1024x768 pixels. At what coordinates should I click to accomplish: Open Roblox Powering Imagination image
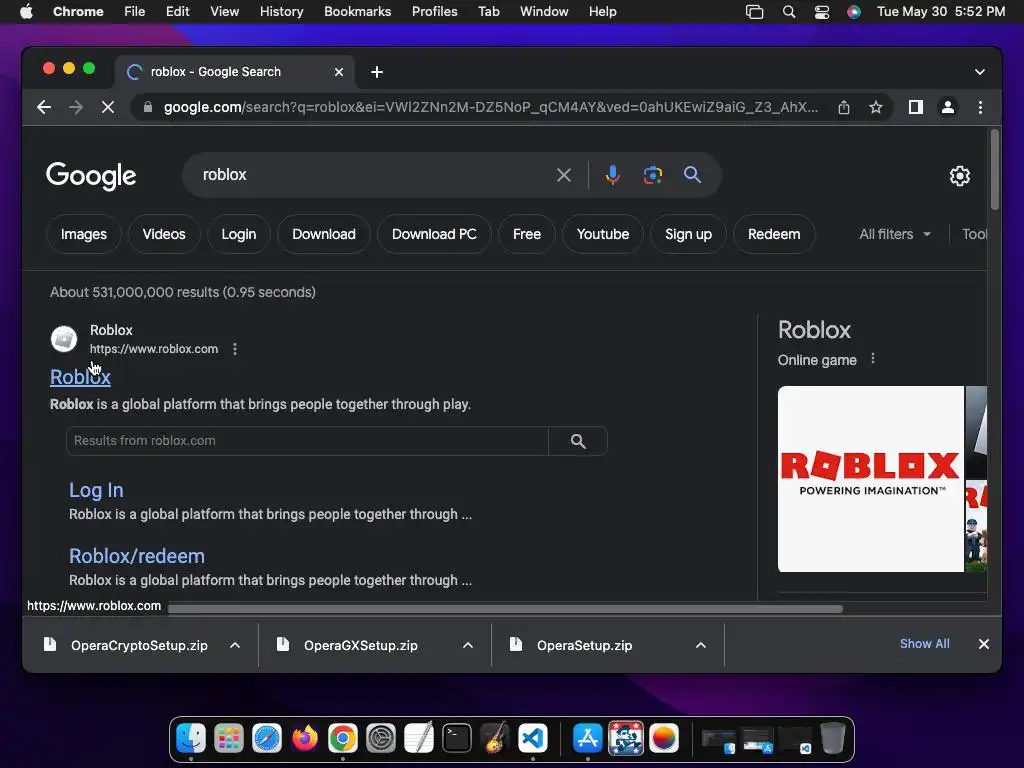871,479
